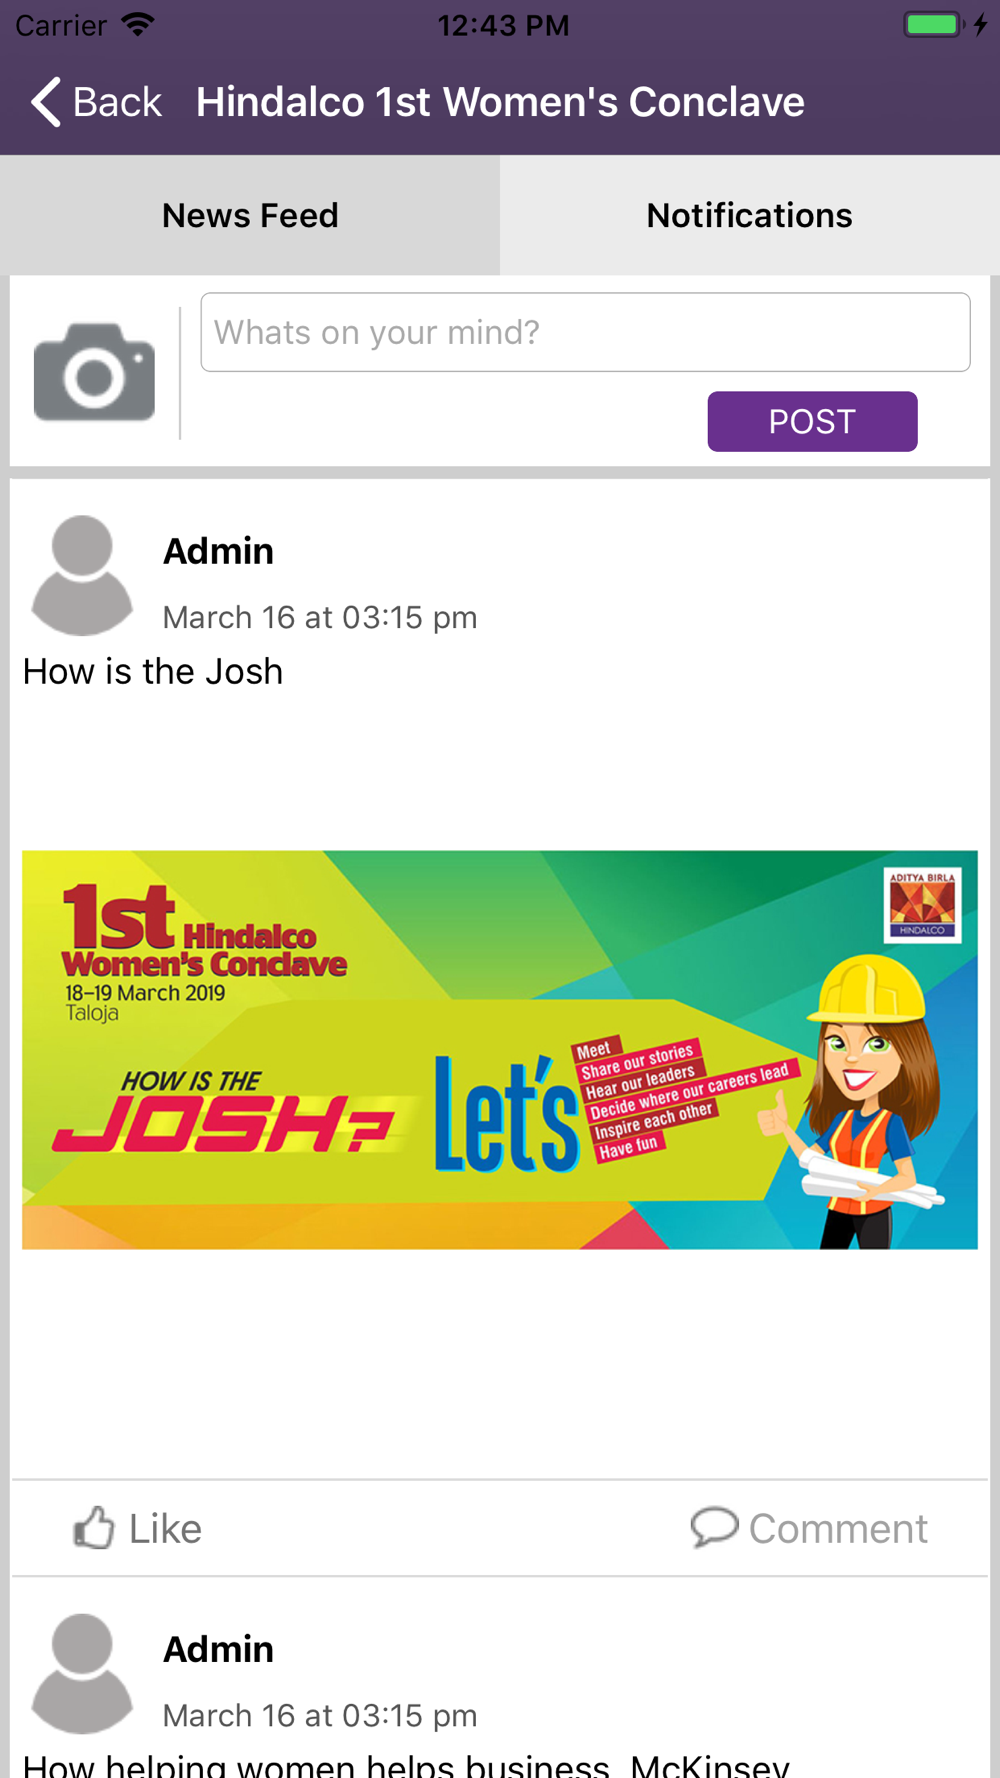Tap the Comment label under the post
The width and height of the screenshot is (1000, 1778).
(x=838, y=1529)
